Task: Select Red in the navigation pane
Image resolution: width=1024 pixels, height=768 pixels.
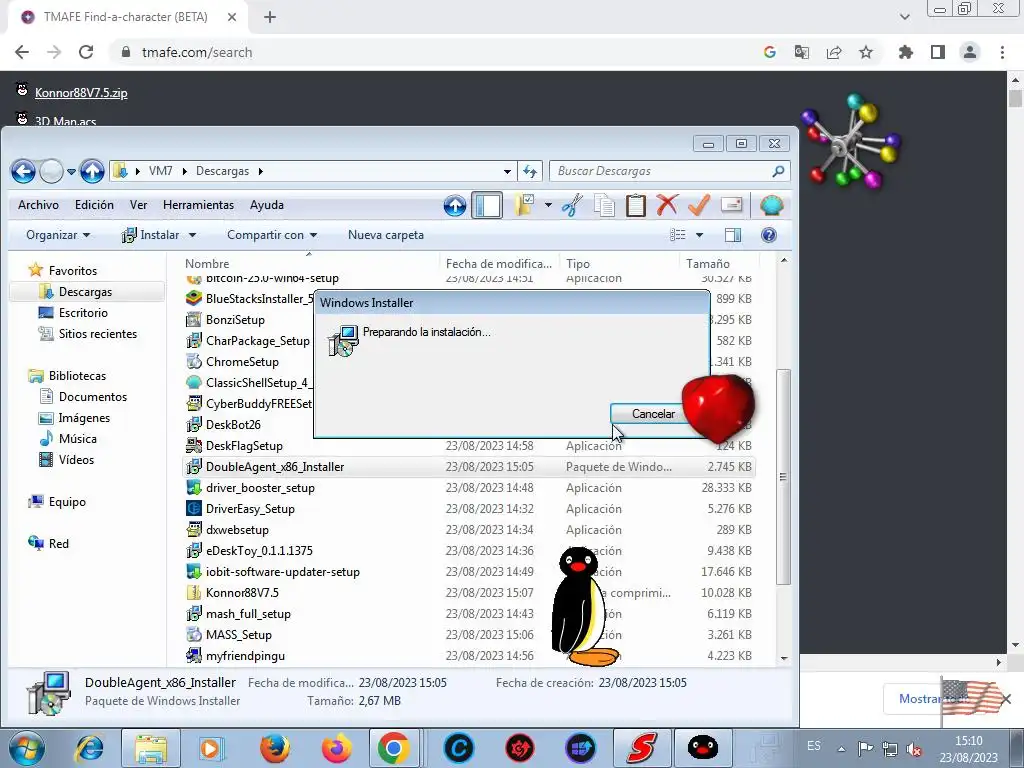Action: 58,544
